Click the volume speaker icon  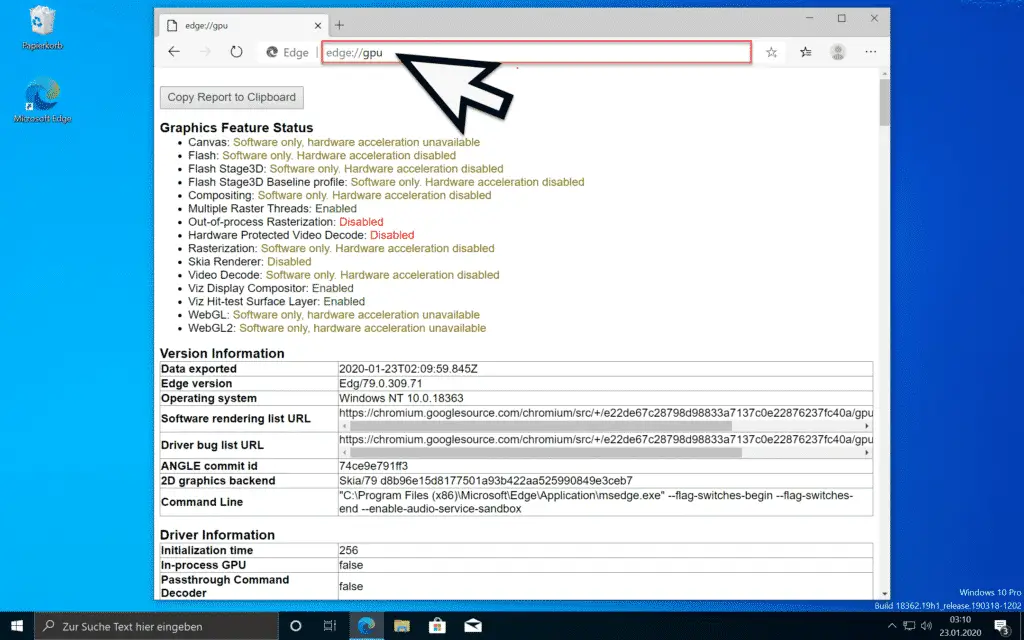(925, 626)
